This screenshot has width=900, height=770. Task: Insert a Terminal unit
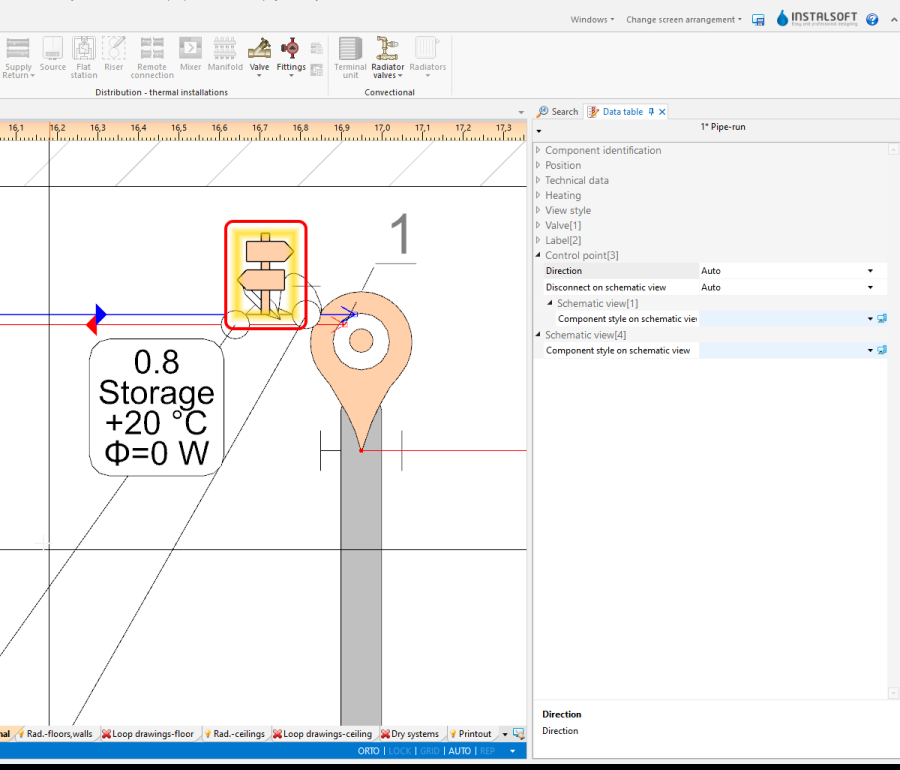click(350, 57)
